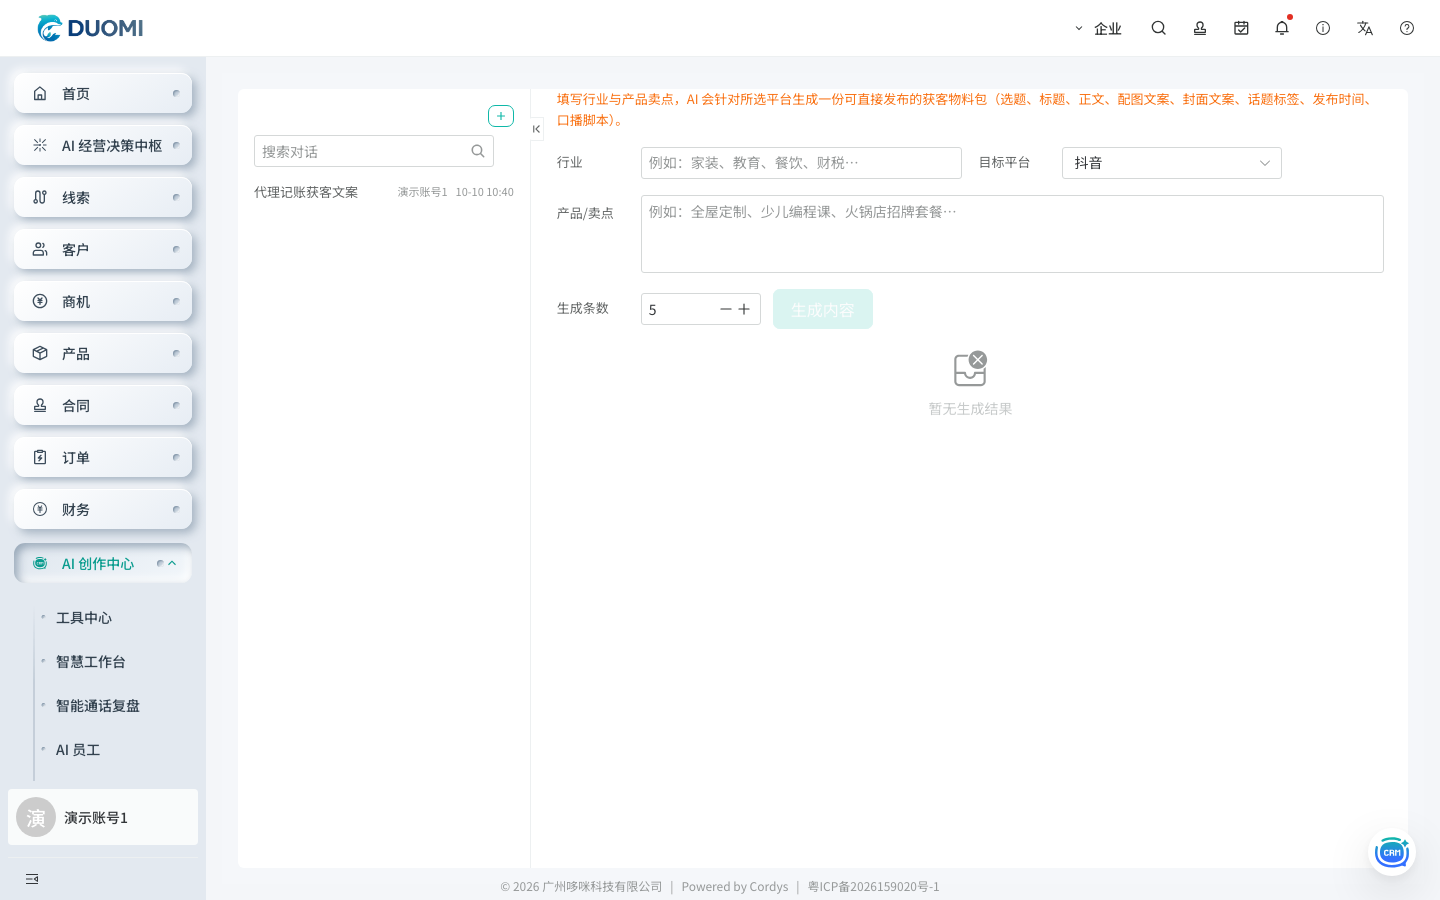Viewport: 1440px width, 900px height.
Task: Click the magnifier in 搜索对话 box
Action: tap(478, 151)
